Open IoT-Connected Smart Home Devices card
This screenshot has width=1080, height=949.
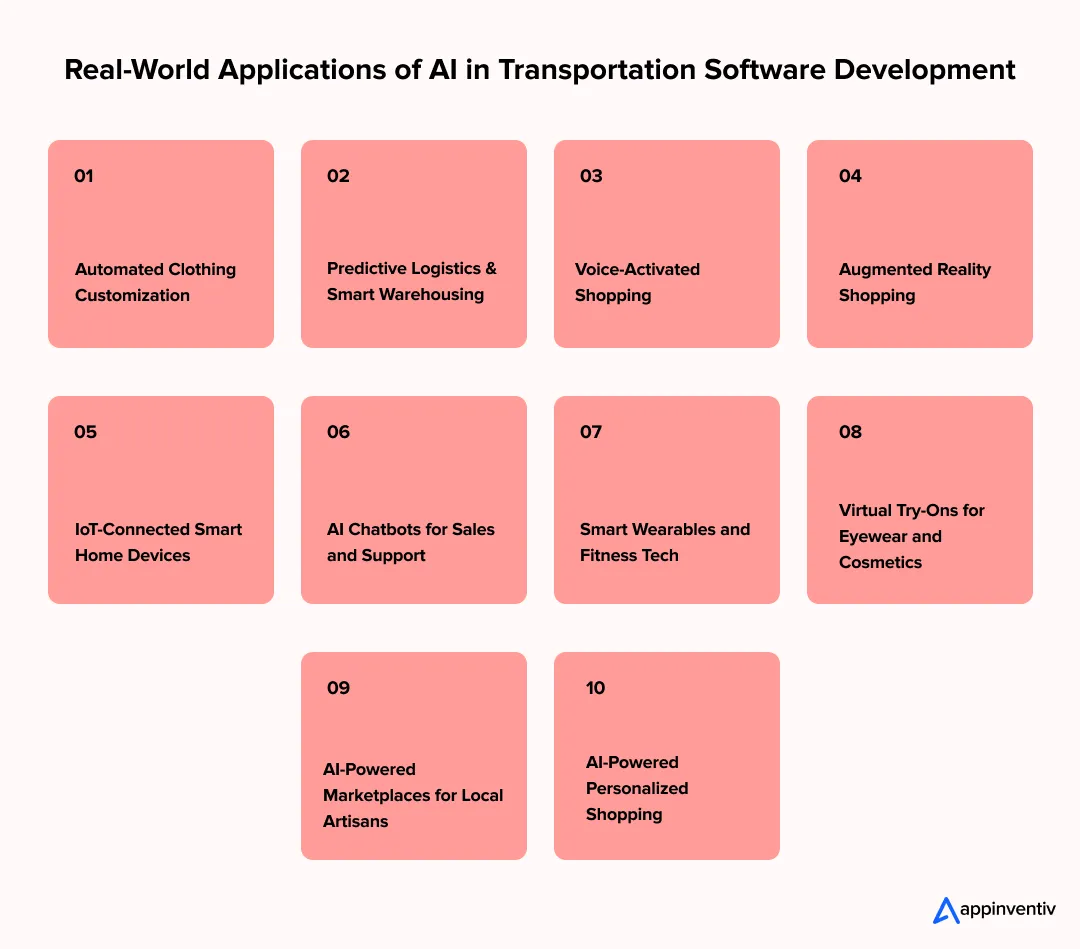tap(161, 500)
